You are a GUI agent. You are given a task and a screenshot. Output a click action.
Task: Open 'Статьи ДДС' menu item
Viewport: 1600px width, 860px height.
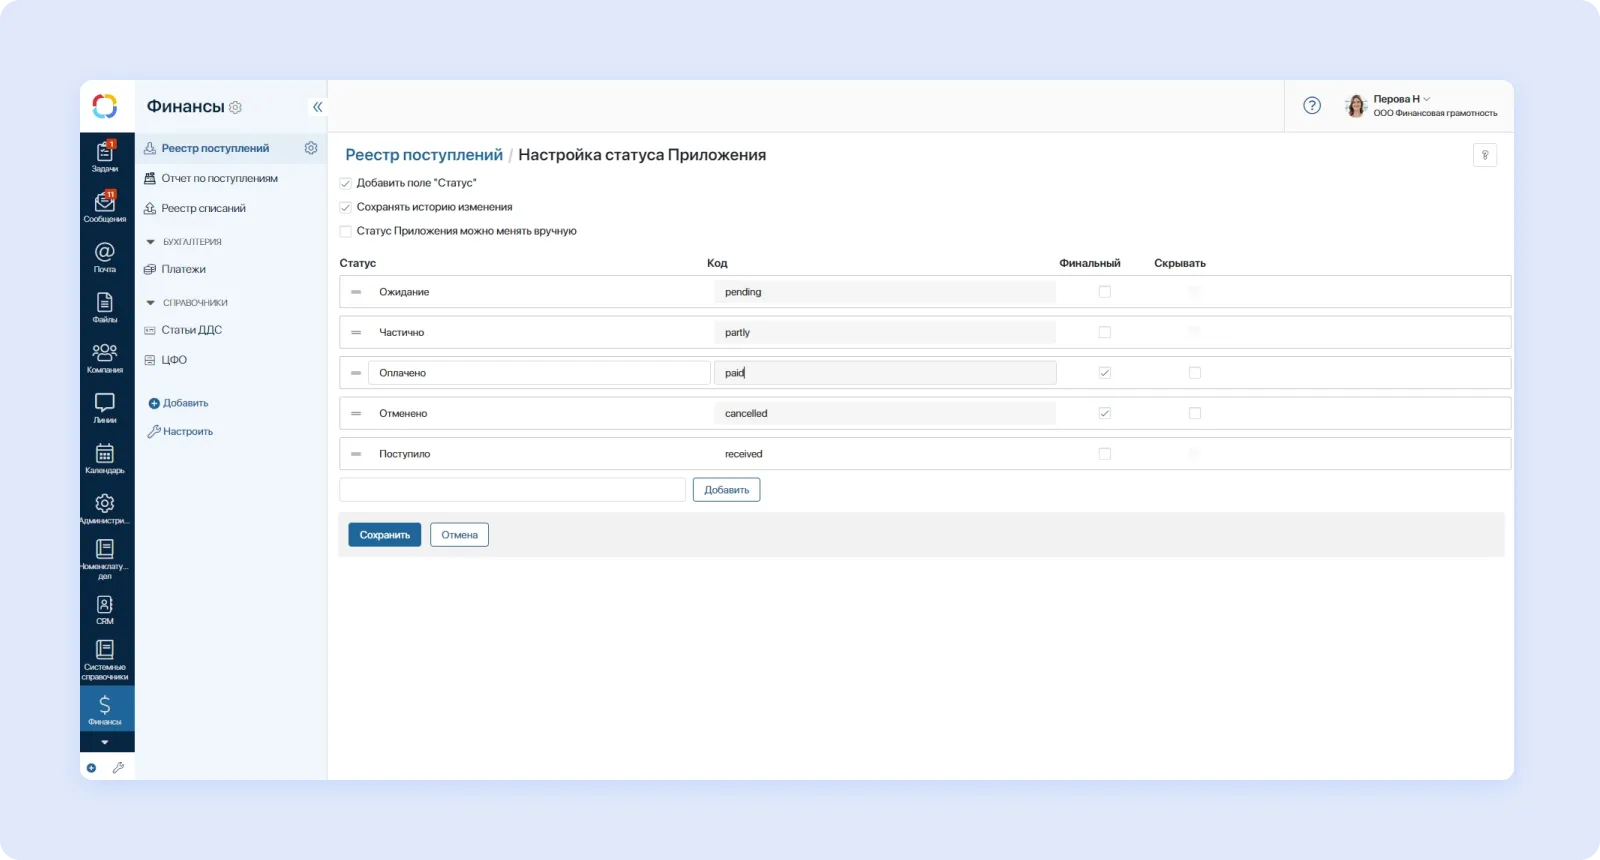pyautogui.click(x=191, y=330)
